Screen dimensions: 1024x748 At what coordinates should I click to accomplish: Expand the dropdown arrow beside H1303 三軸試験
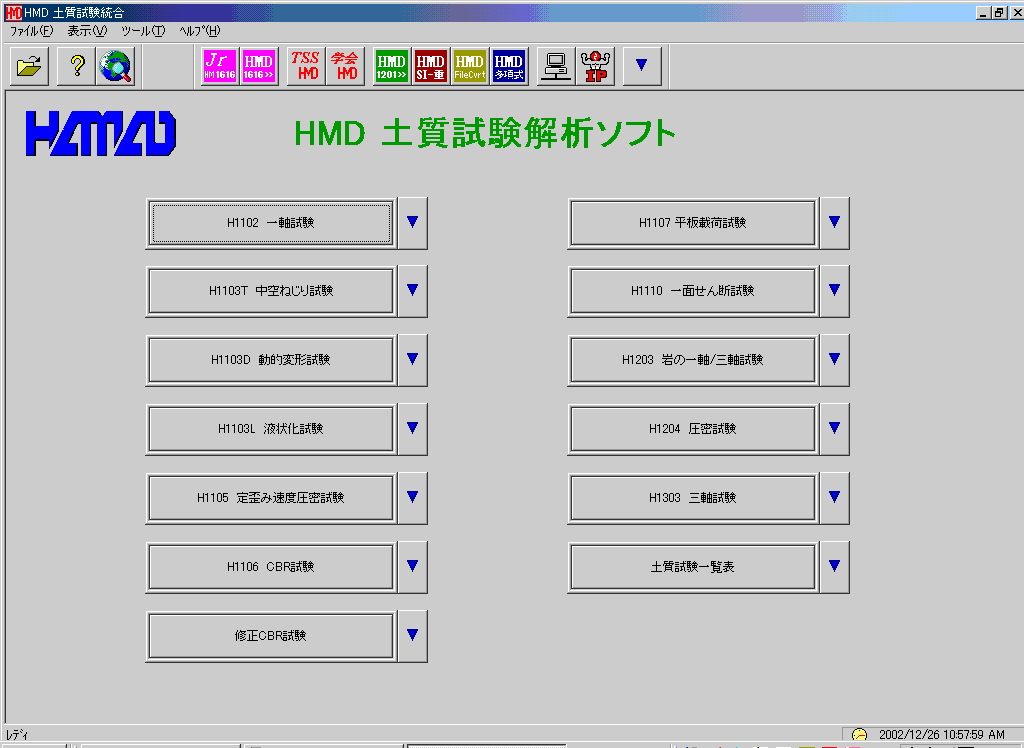tap(835, 498)
